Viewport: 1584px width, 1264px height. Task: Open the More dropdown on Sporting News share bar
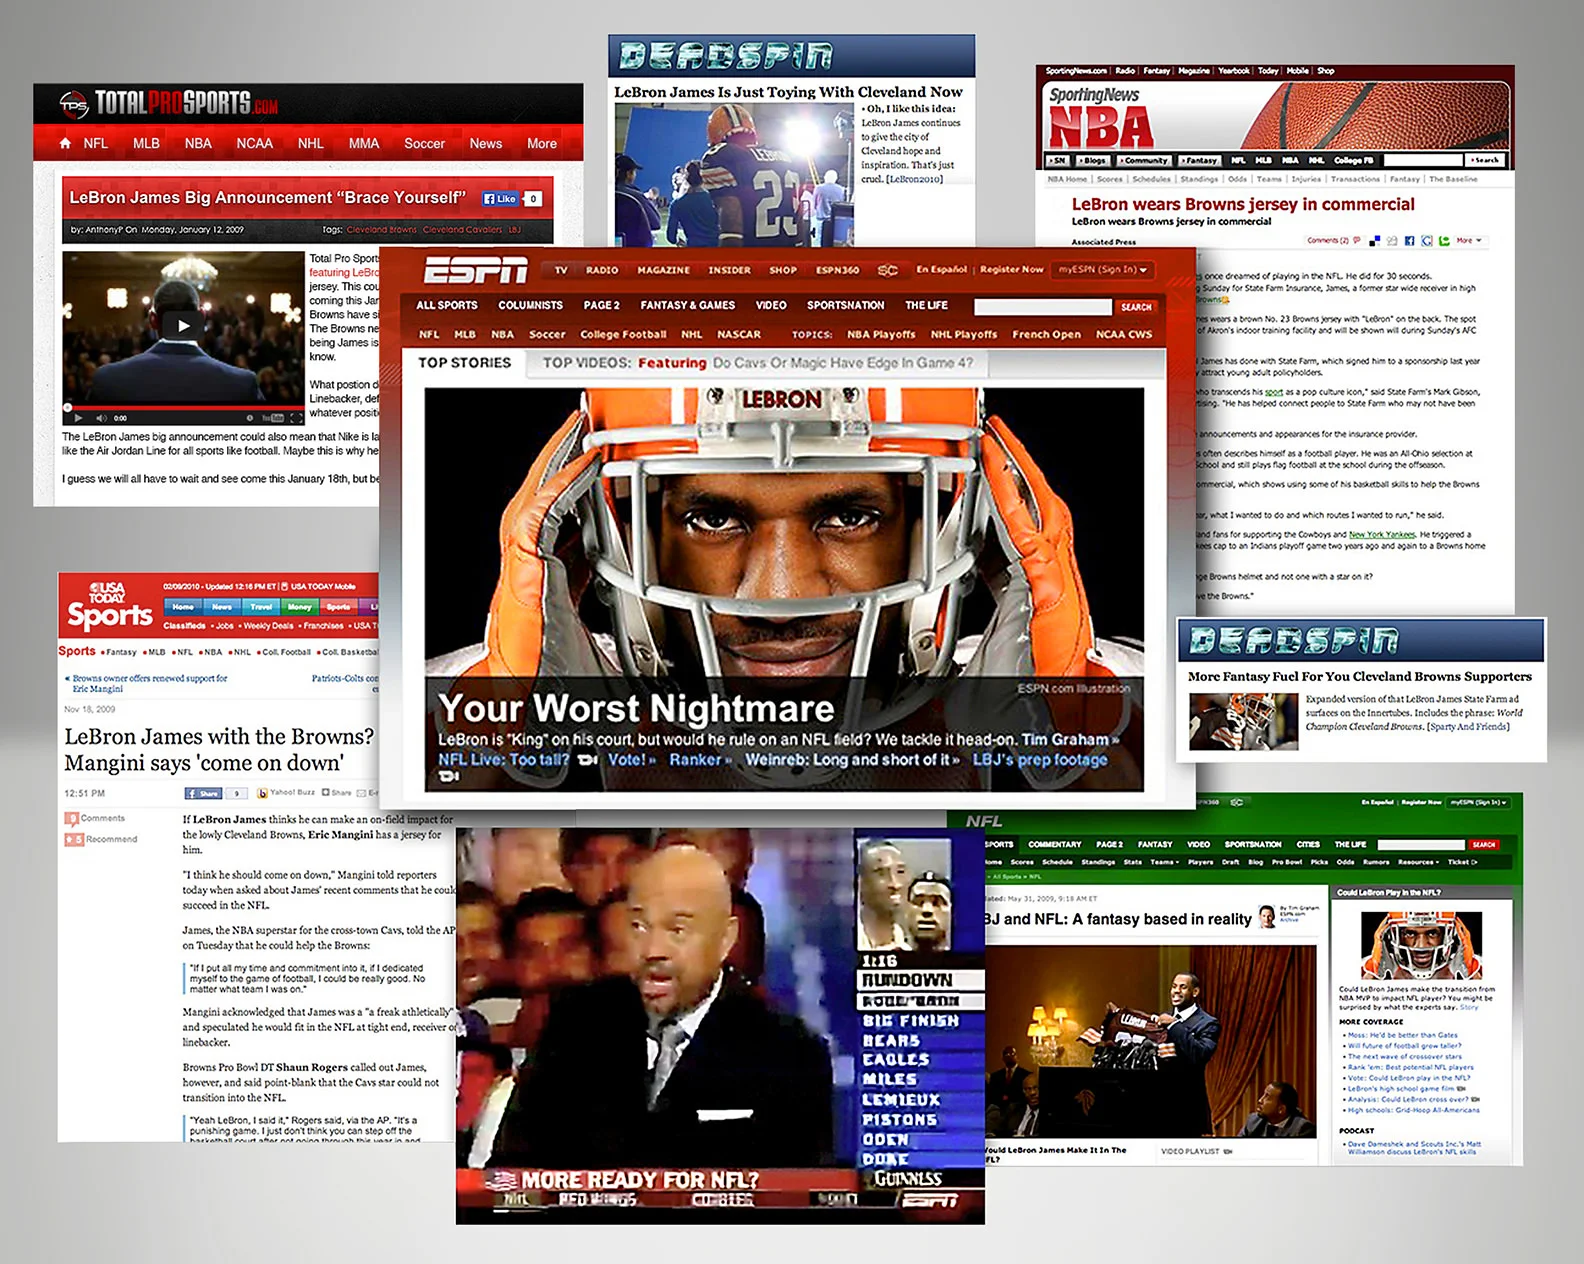tap(1469, 241)
